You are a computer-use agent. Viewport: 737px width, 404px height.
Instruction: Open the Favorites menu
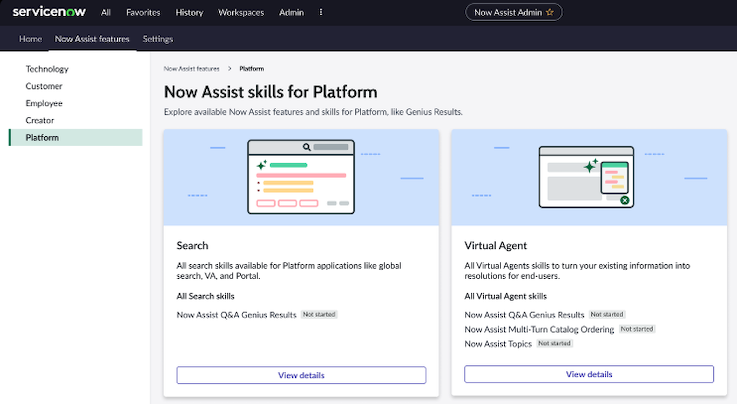pos(143,13)
